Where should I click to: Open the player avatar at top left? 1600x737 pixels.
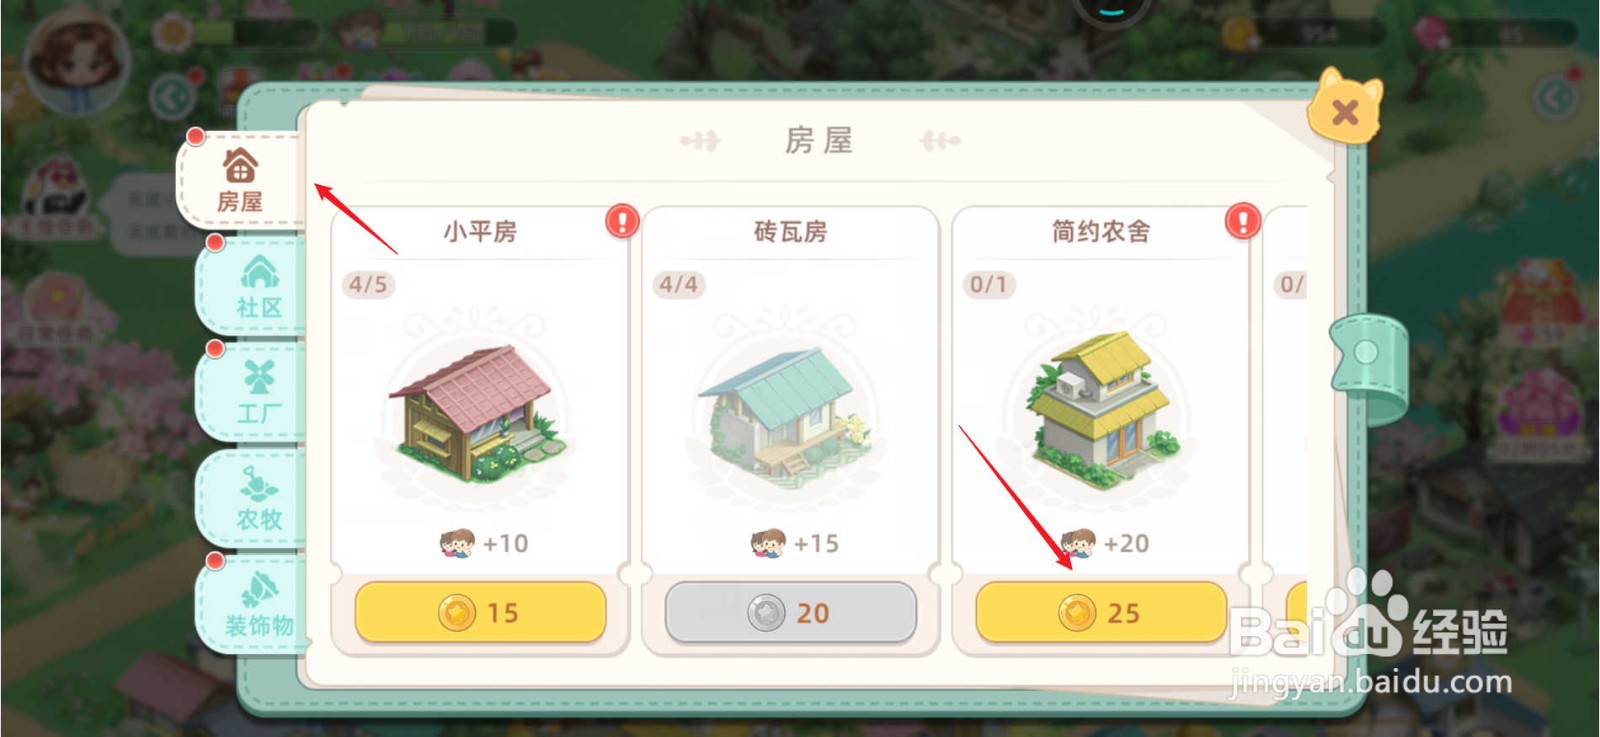[x=76, y=62]
